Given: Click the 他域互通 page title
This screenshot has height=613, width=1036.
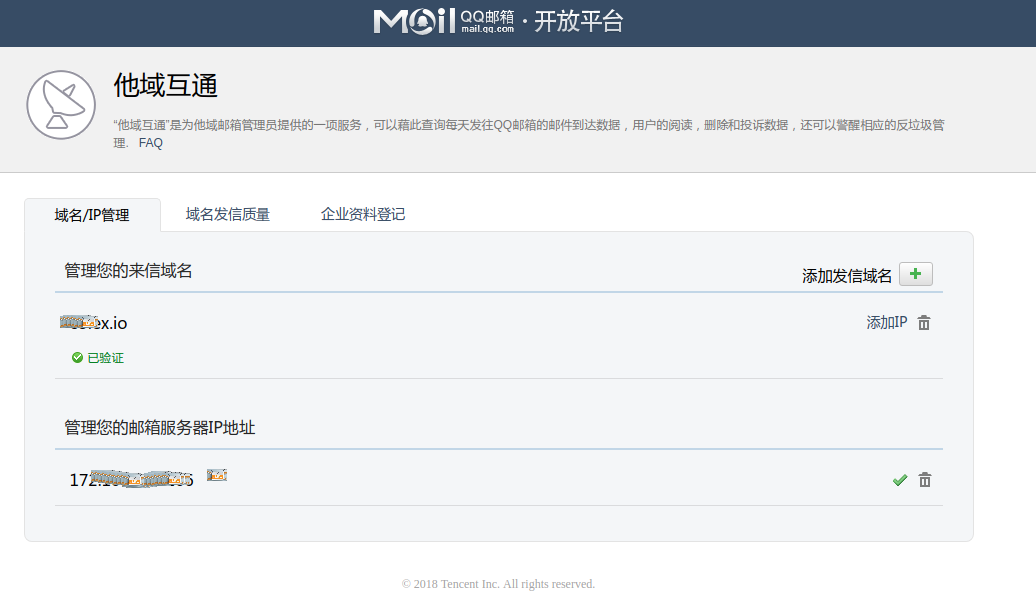Looking at the screenshot, I should 166,86.
